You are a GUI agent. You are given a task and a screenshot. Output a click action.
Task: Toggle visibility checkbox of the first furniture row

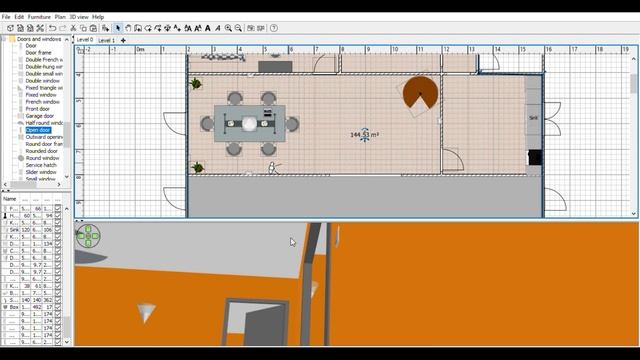tap(58, 209)
